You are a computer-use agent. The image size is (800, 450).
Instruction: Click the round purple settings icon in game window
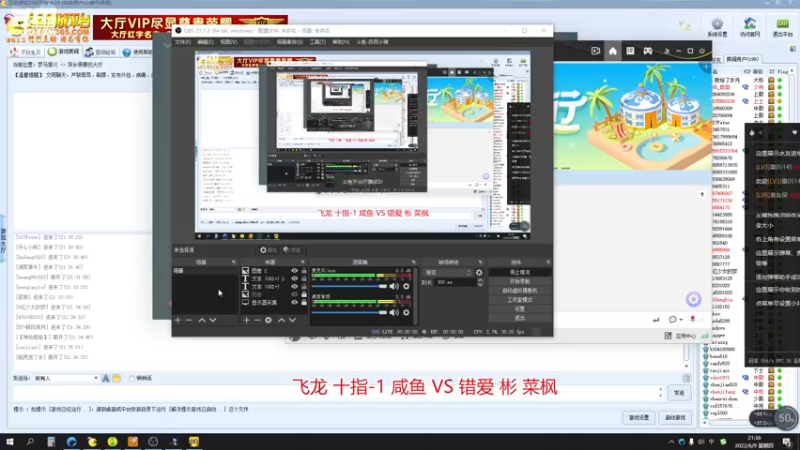(x=693, y=299)
